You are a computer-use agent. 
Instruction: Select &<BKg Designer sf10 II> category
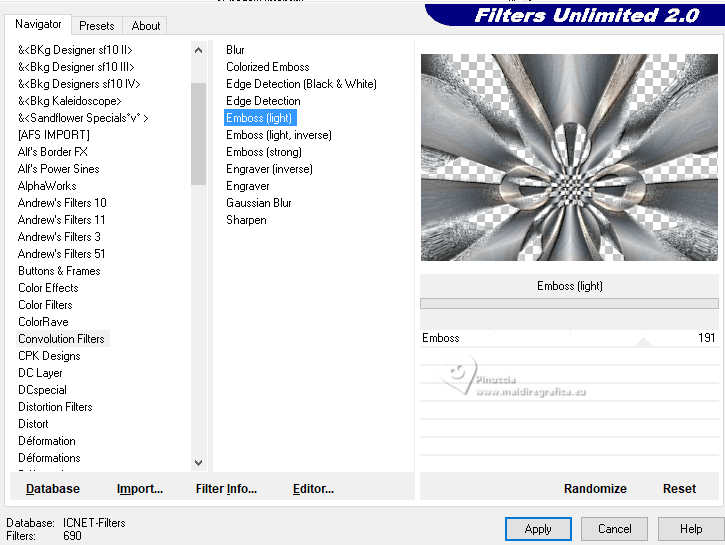[75, 50]
